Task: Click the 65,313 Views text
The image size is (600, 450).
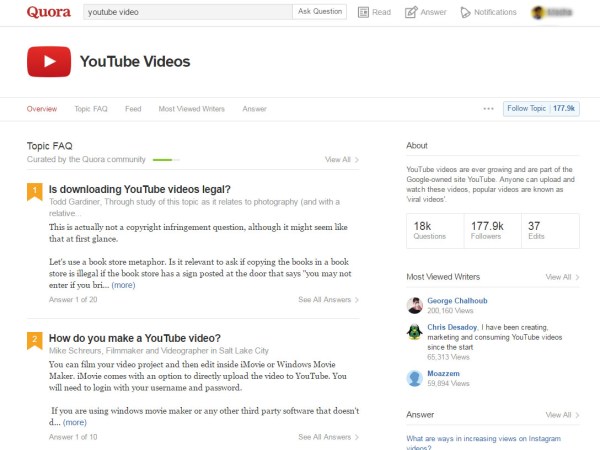Action: pos(448,357)
